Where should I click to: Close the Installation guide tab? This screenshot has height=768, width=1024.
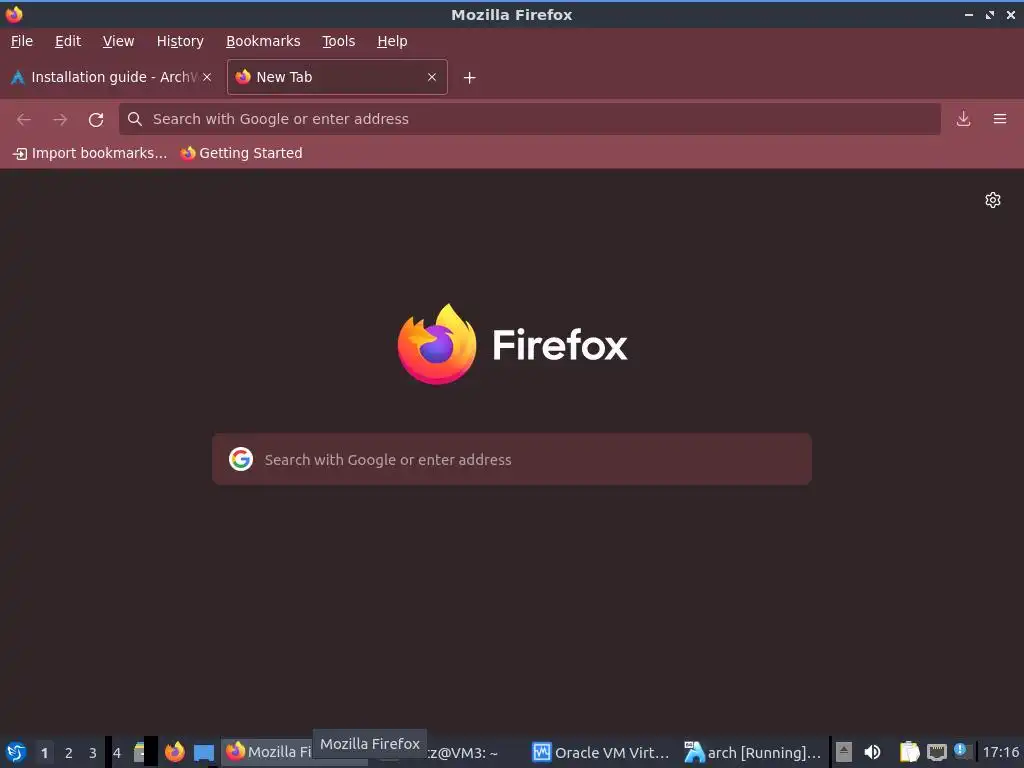coord(207,77)
